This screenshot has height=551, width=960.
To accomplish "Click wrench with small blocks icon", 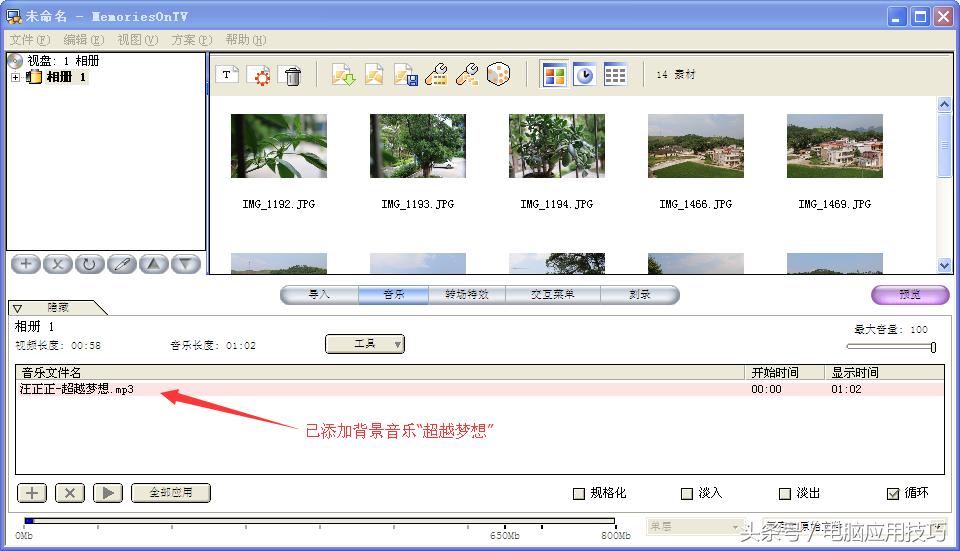I will tap(467, 75).
